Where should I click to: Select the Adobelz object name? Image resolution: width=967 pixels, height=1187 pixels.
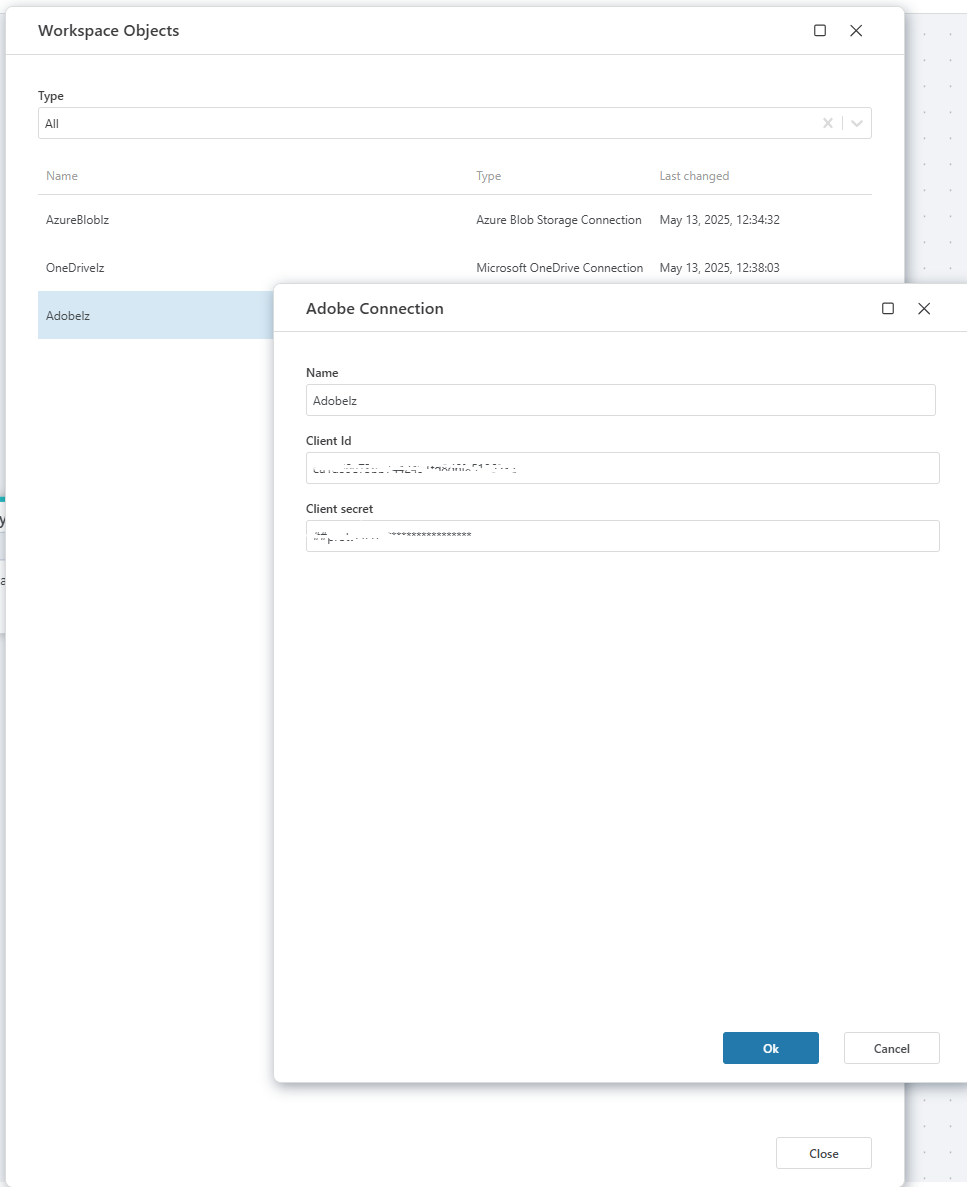(68, 316)
